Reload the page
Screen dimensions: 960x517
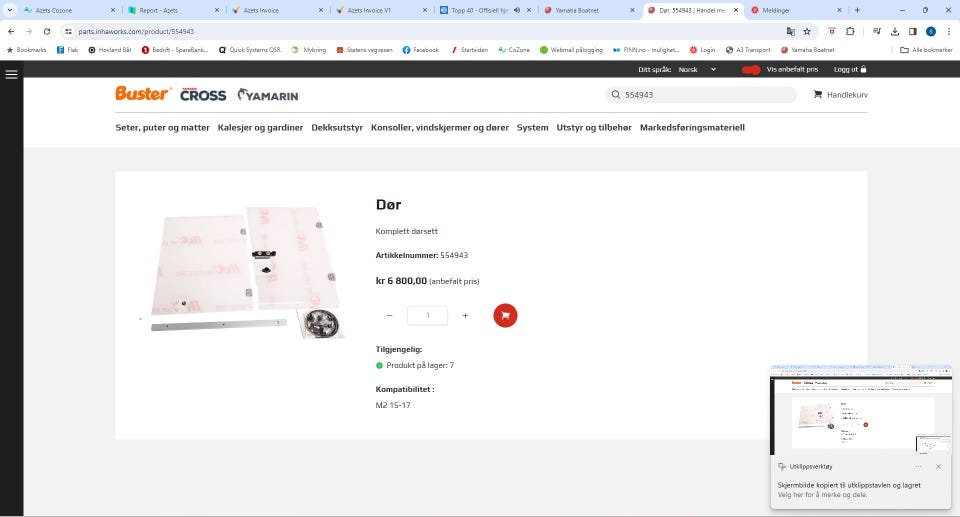coord(47,31)
